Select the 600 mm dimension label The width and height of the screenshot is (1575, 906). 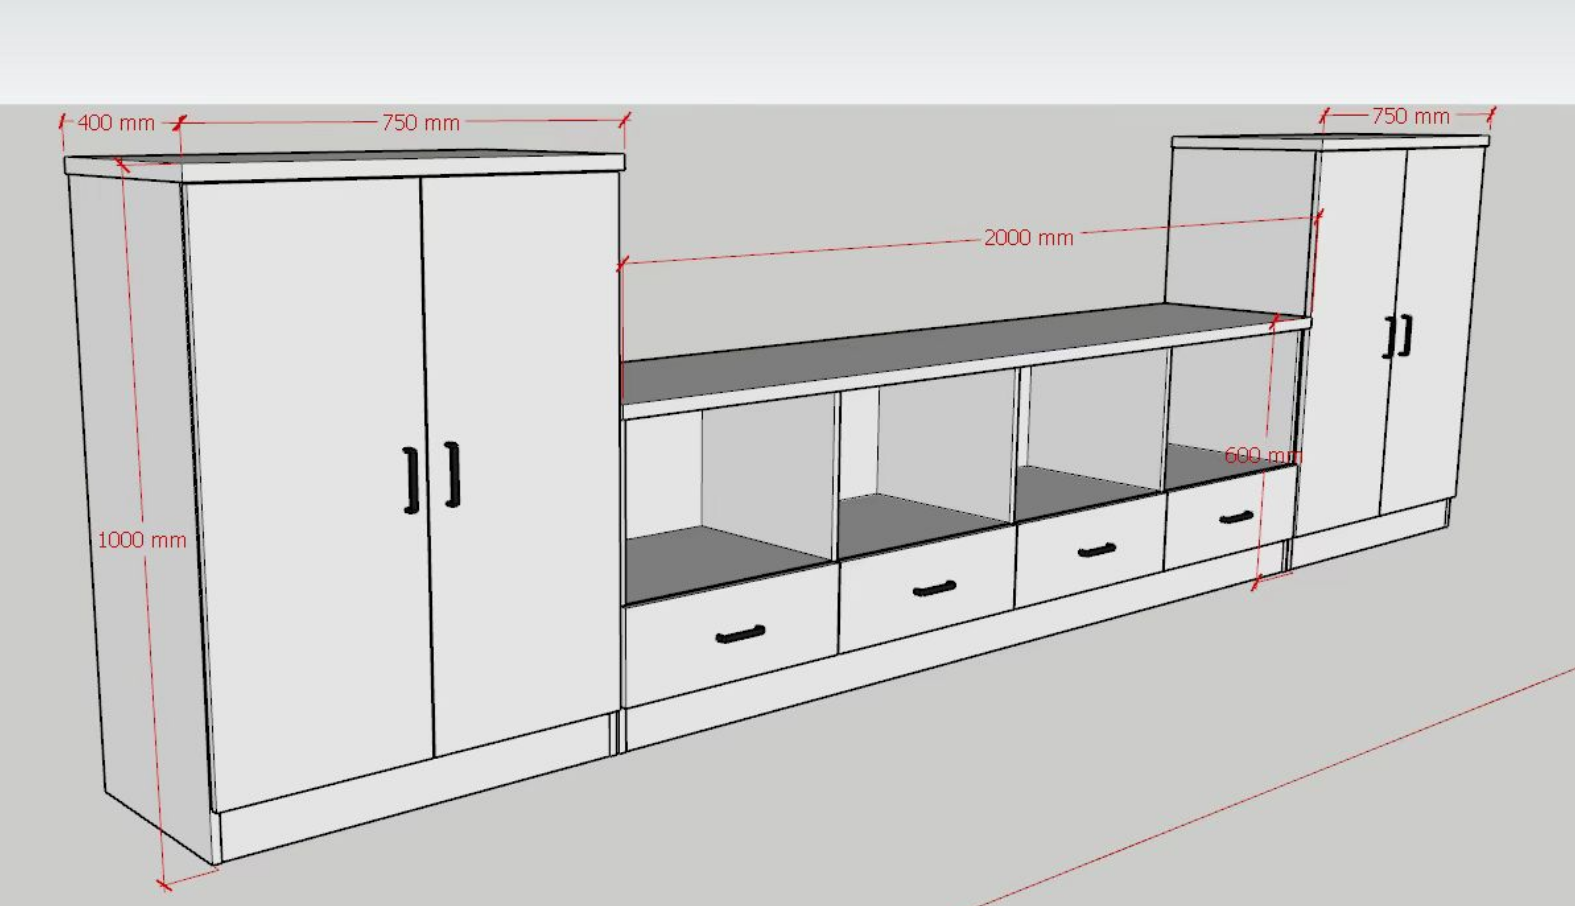1262,456
